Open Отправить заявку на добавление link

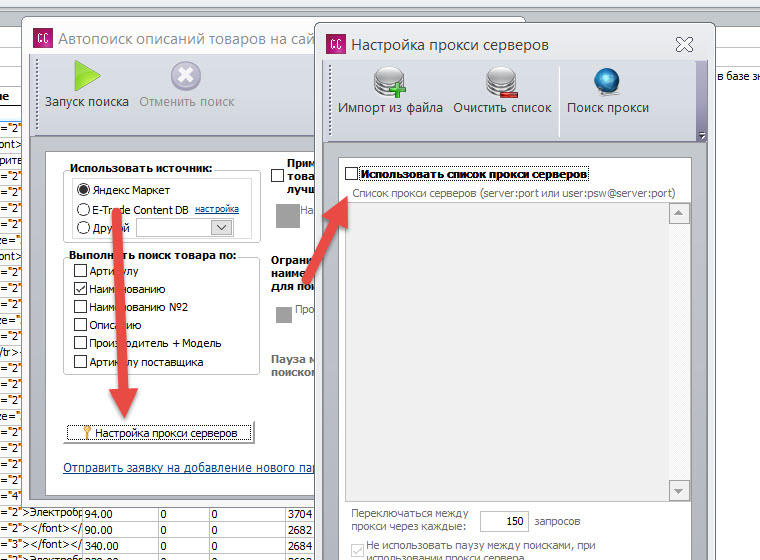click(189, 468)
